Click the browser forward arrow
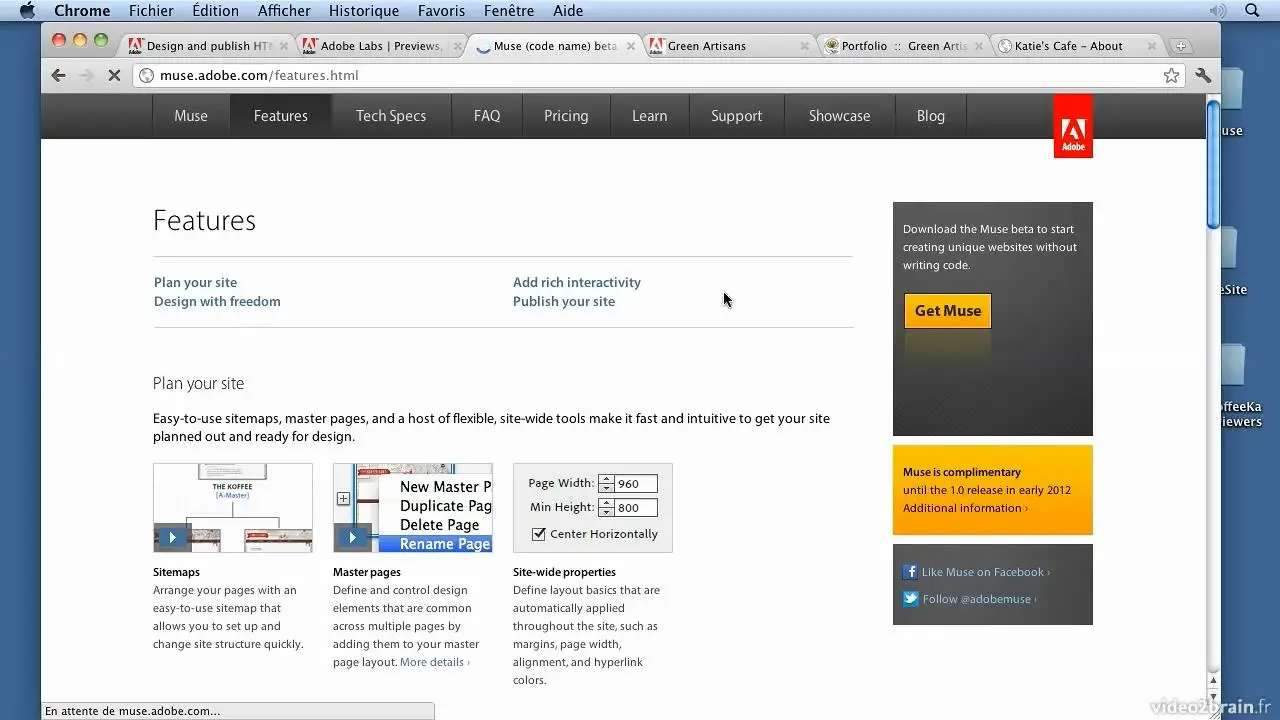Image resolution: width=1280 pixels, height=720 pixels. 86,75
